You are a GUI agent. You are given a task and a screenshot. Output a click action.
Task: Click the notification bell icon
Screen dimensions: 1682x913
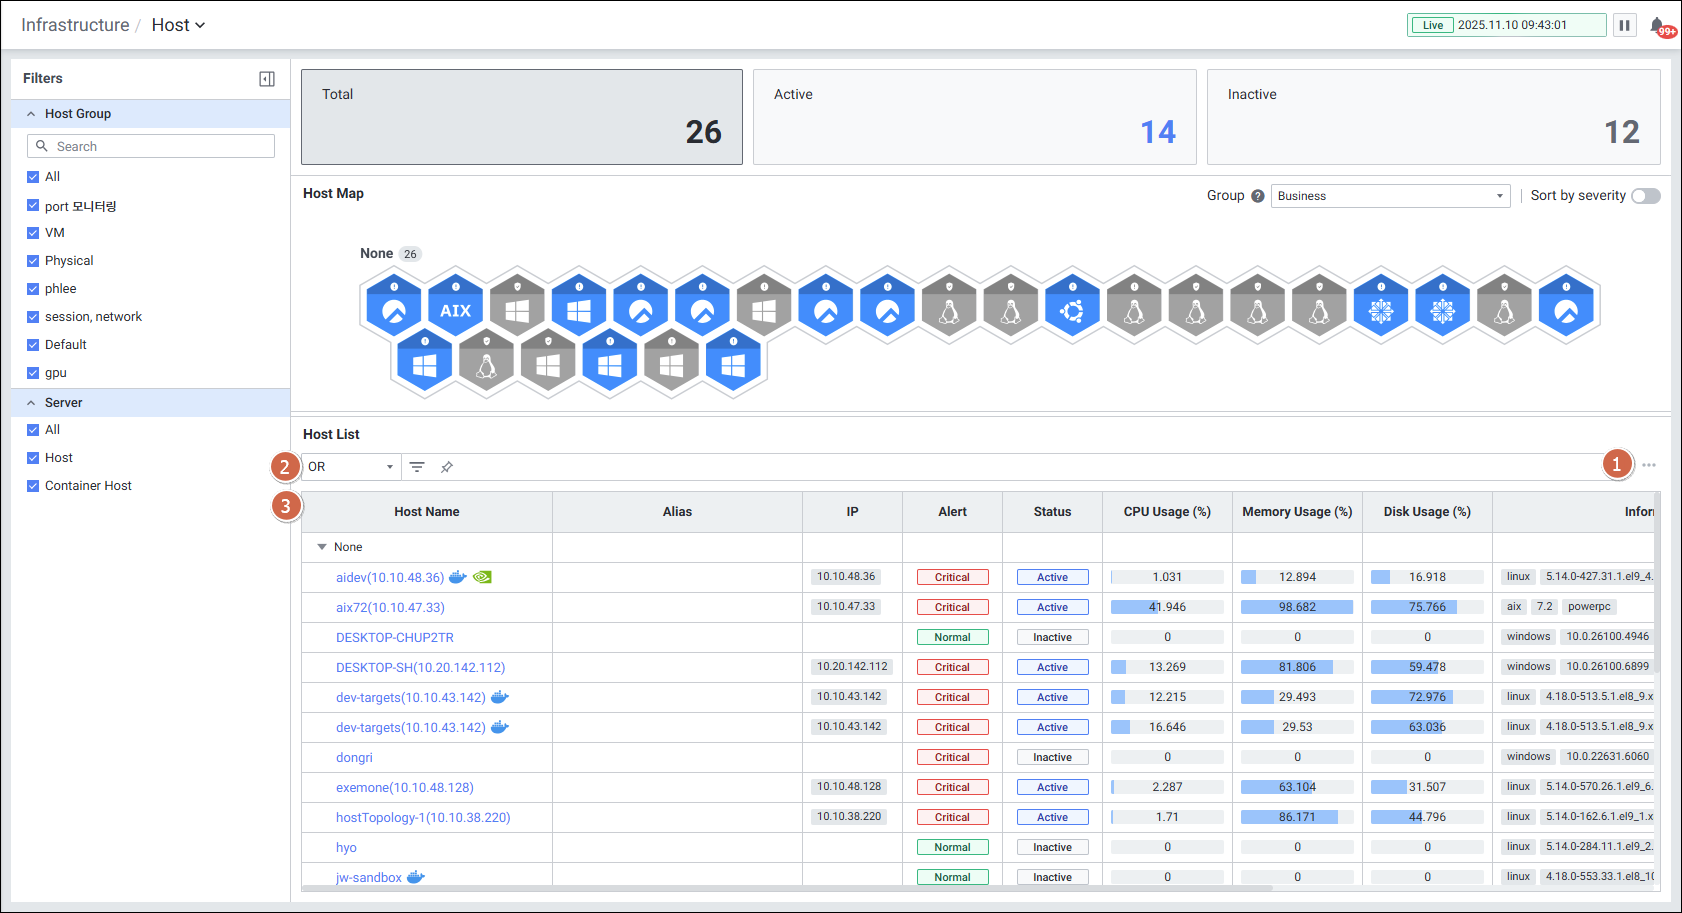[1658, 25]
